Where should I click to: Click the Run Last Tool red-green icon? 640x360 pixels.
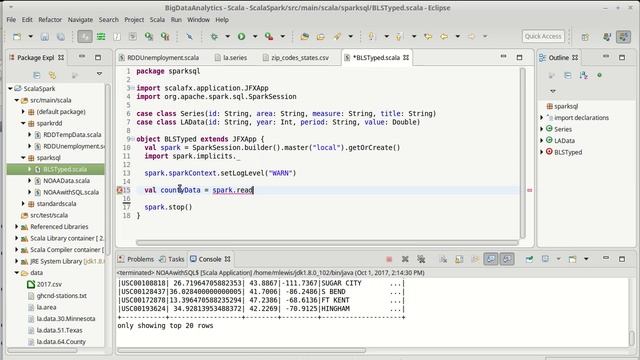click(x=269, y=36)
